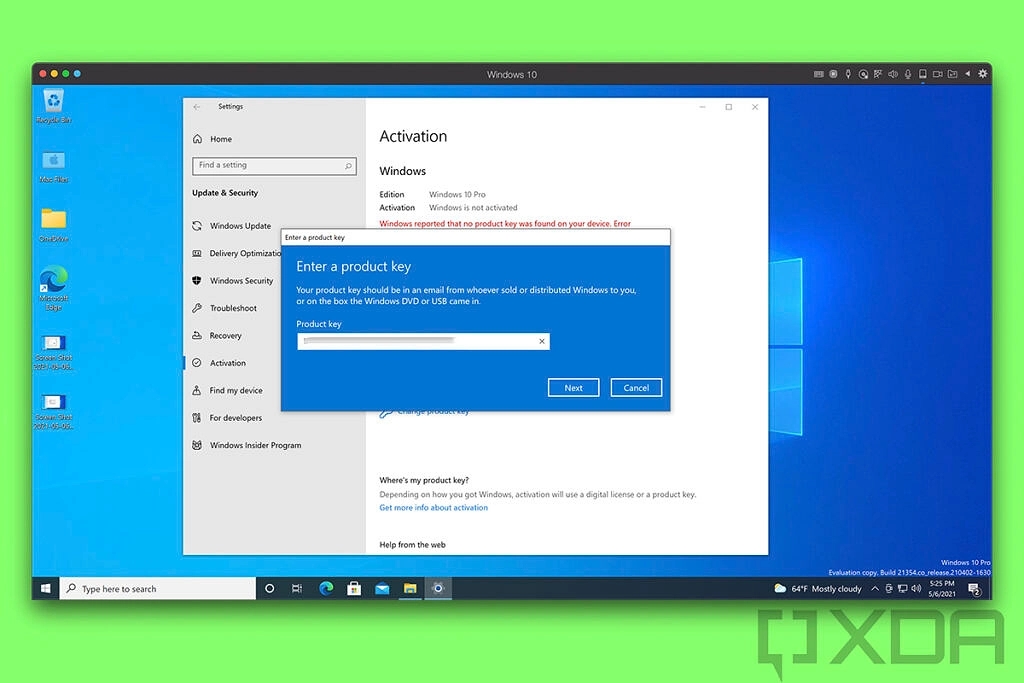Clear the product key field with X
This screenshot has width=1024, height=683.
(542, 342)
